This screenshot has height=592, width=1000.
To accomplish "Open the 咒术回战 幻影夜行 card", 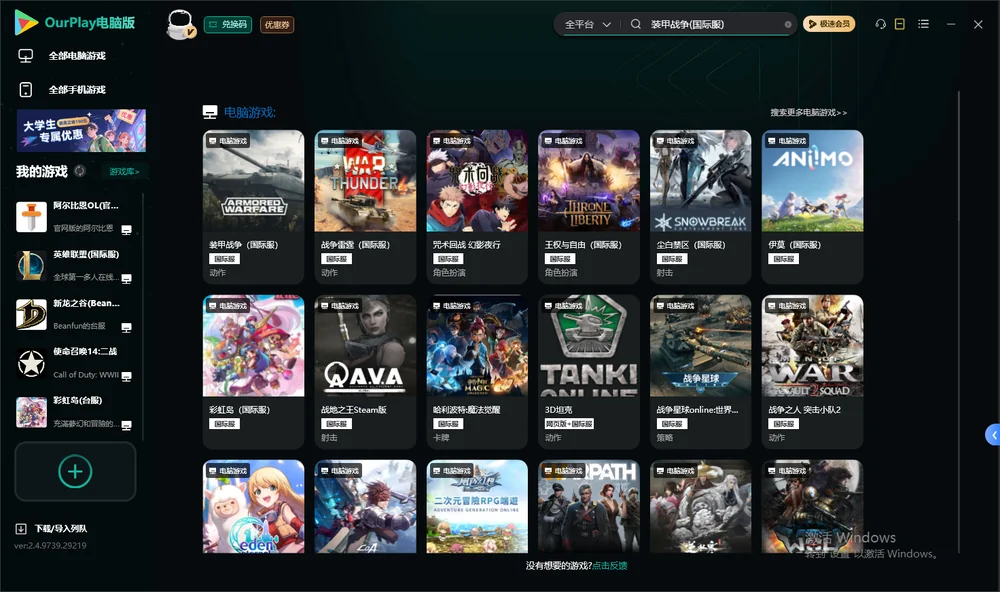I will 477,207.
